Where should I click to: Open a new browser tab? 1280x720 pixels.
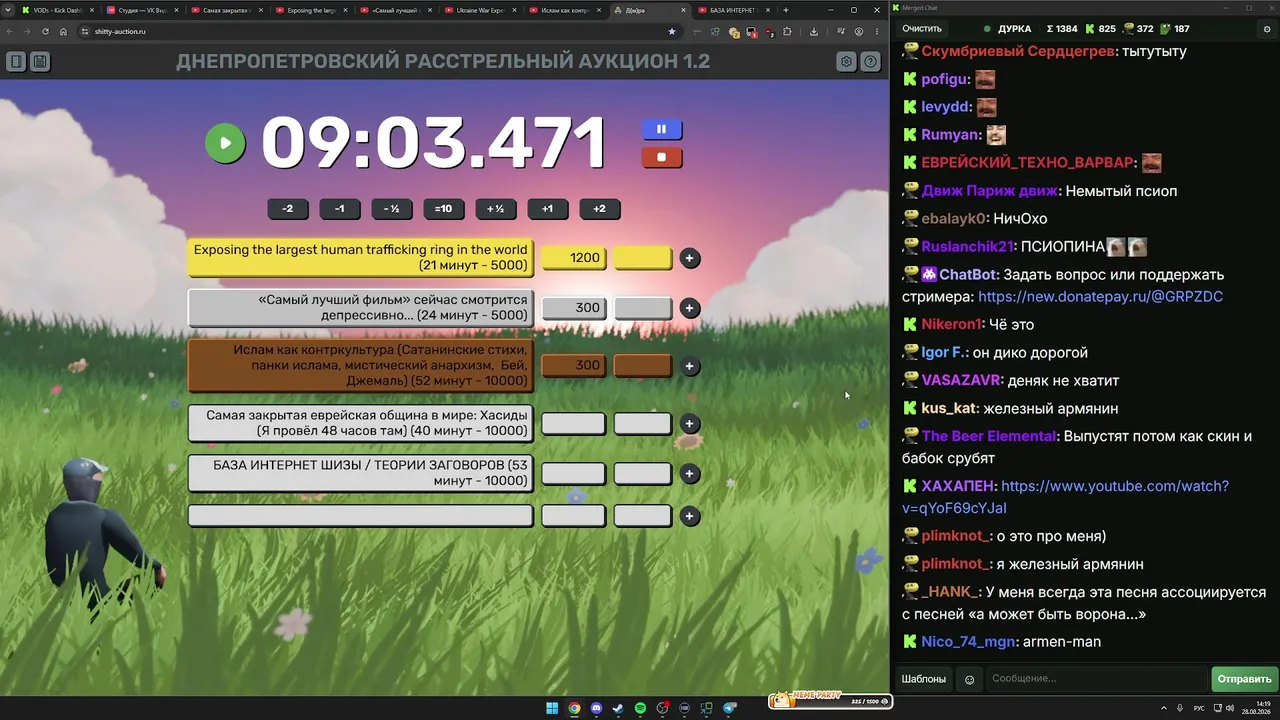pyautogui.click(x=786, y=10)
